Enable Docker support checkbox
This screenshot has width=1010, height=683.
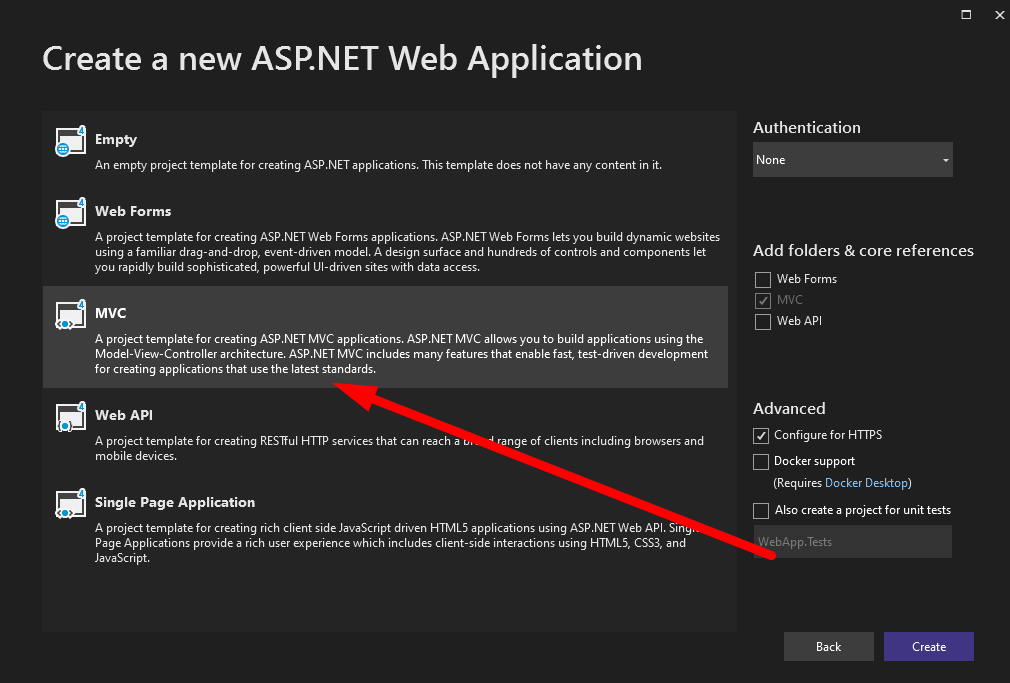[762, 461]
